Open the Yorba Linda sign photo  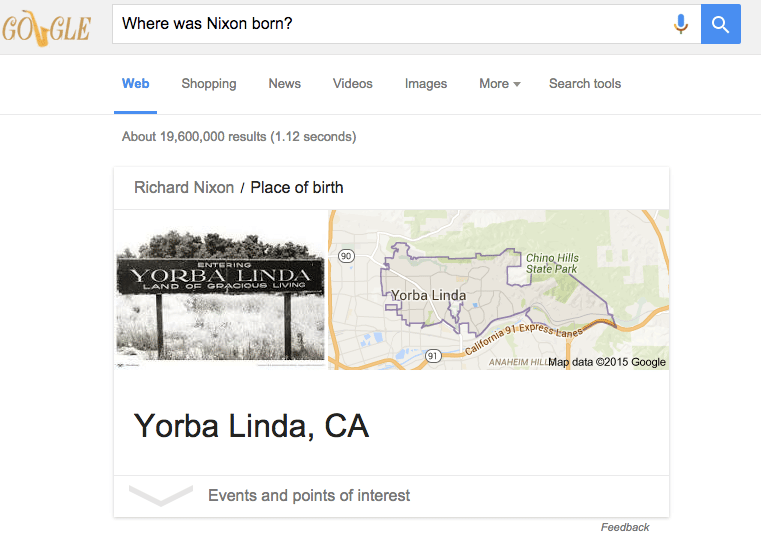click(x=220, y=290)
